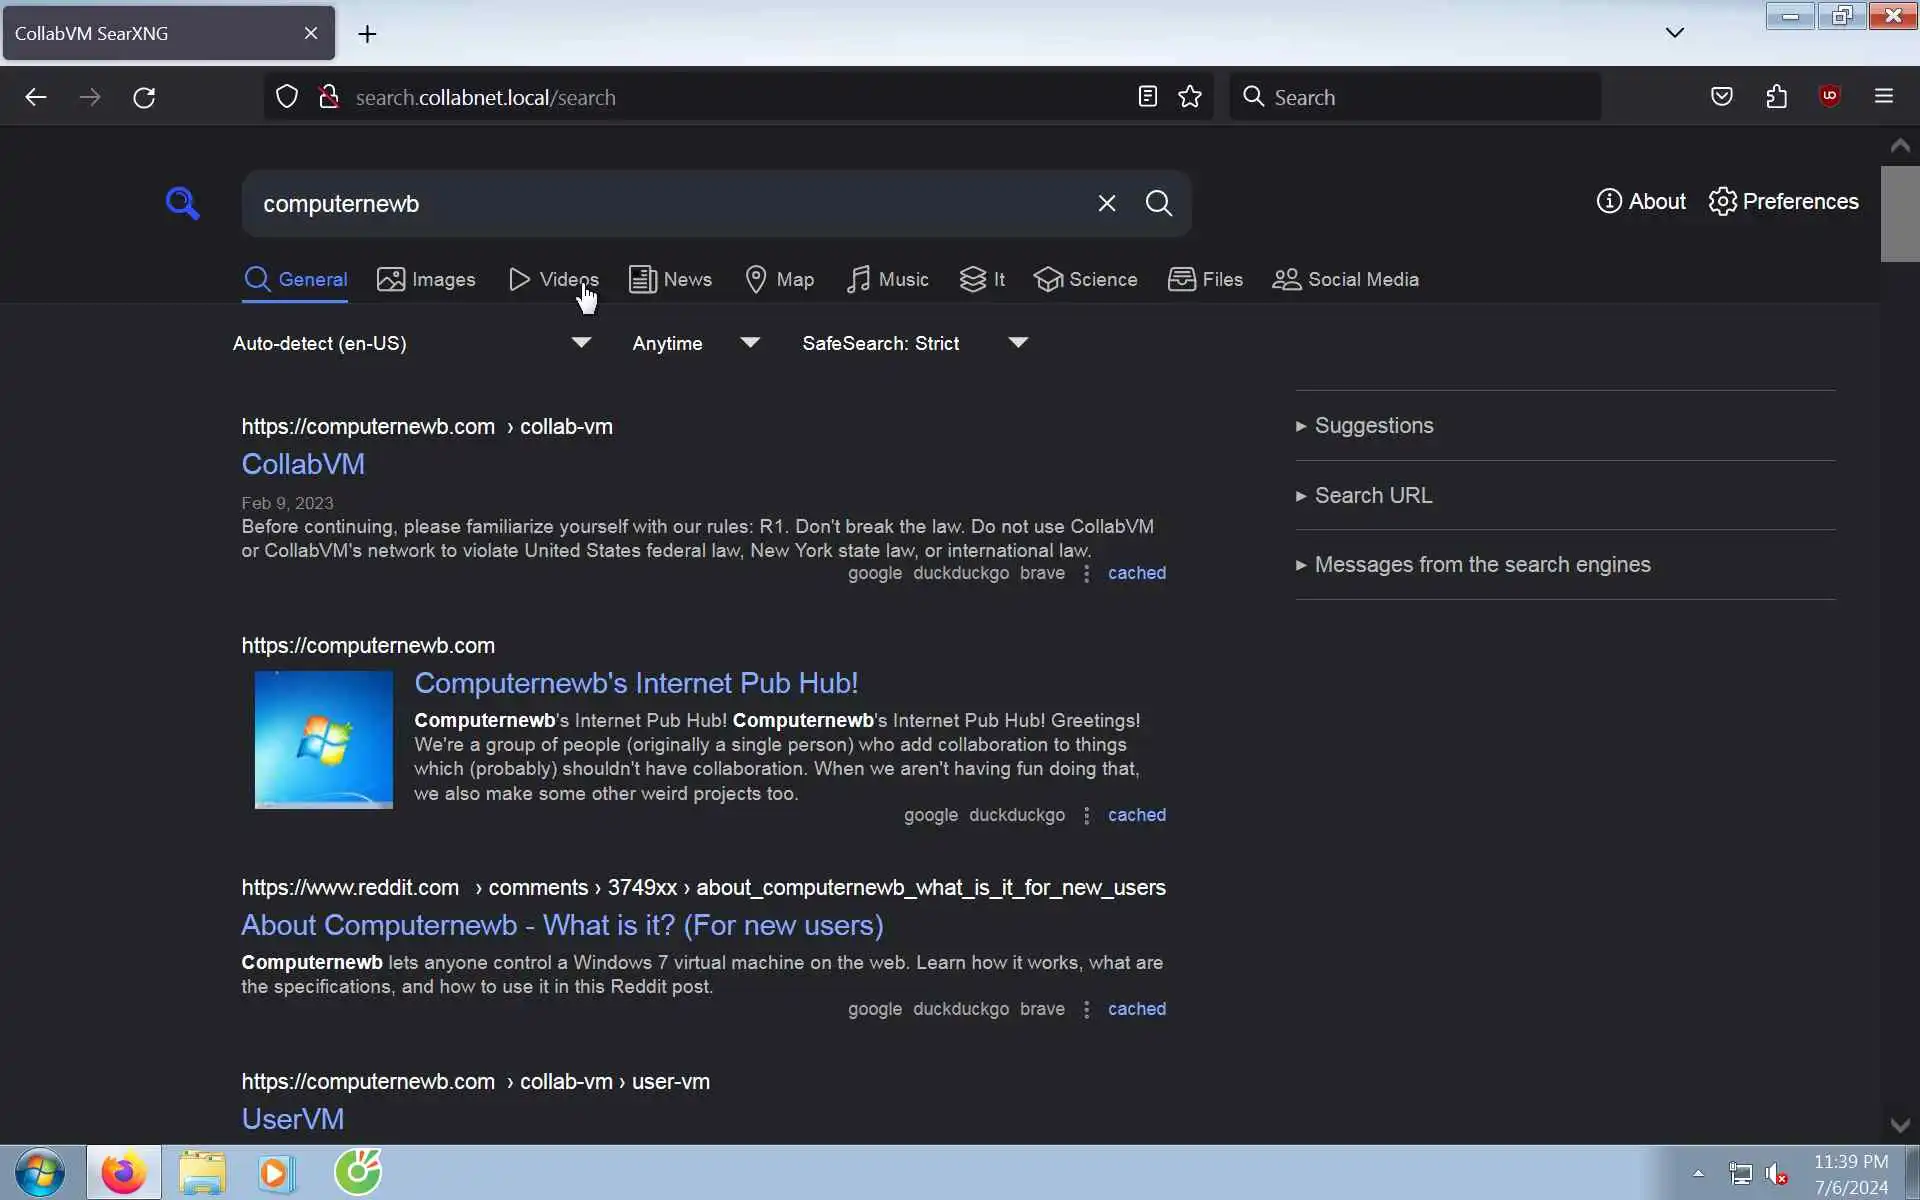
Task: Click the Windows Start orb
Action: [40, 1172]
